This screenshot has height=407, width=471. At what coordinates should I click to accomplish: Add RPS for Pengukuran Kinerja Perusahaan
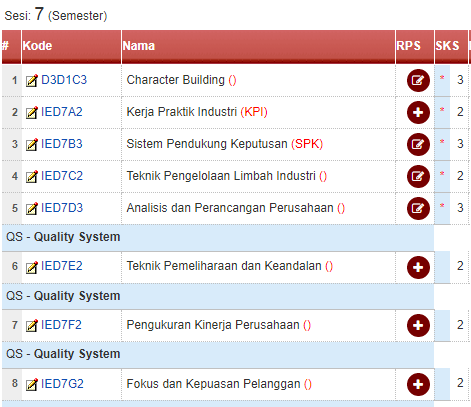418,325
